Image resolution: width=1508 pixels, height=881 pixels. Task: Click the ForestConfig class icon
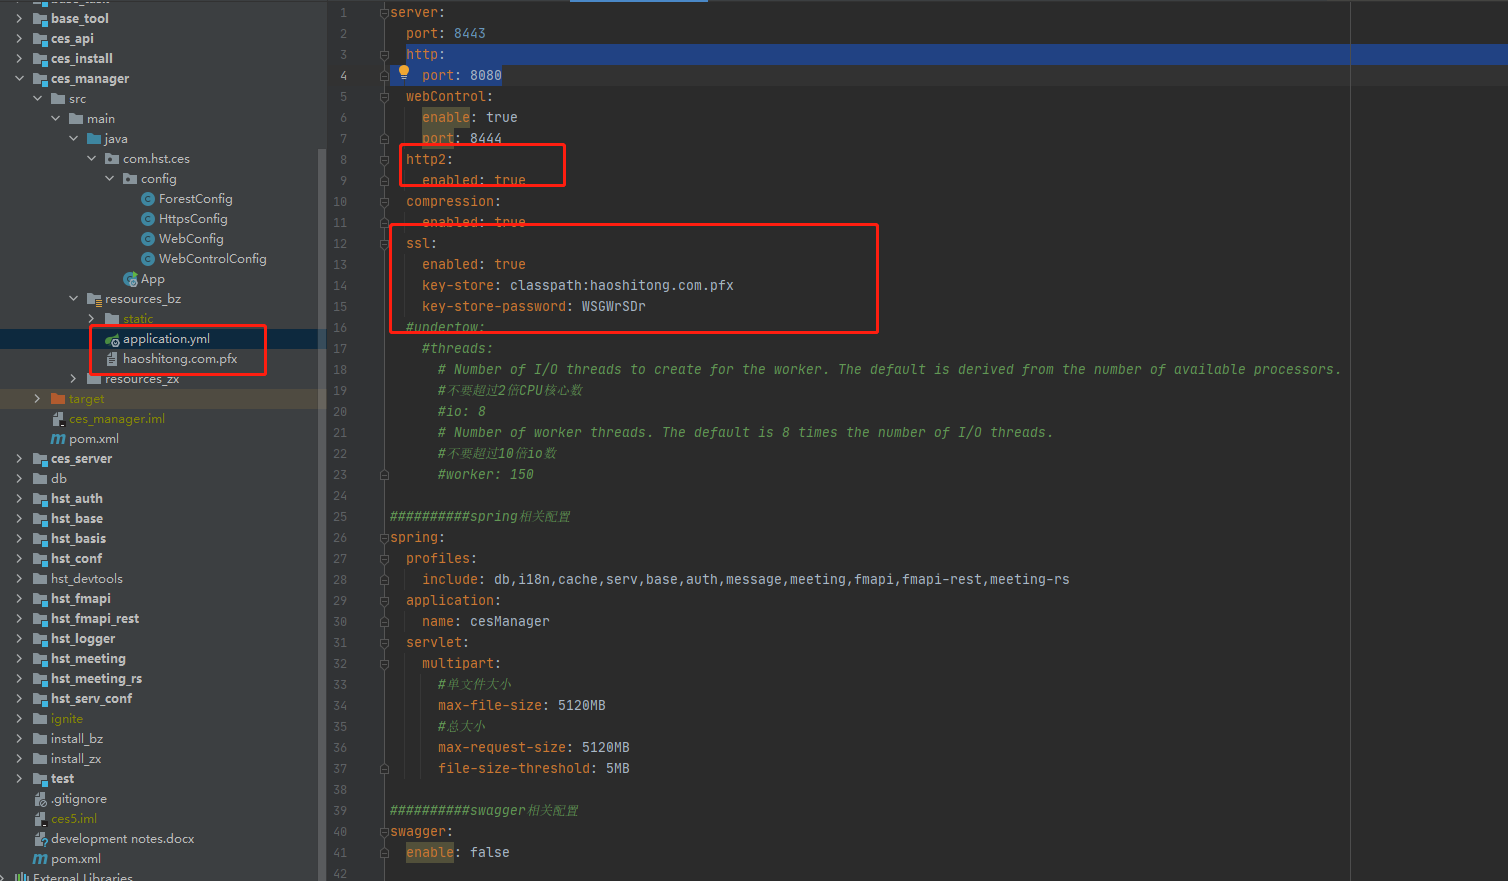[148, 199]
